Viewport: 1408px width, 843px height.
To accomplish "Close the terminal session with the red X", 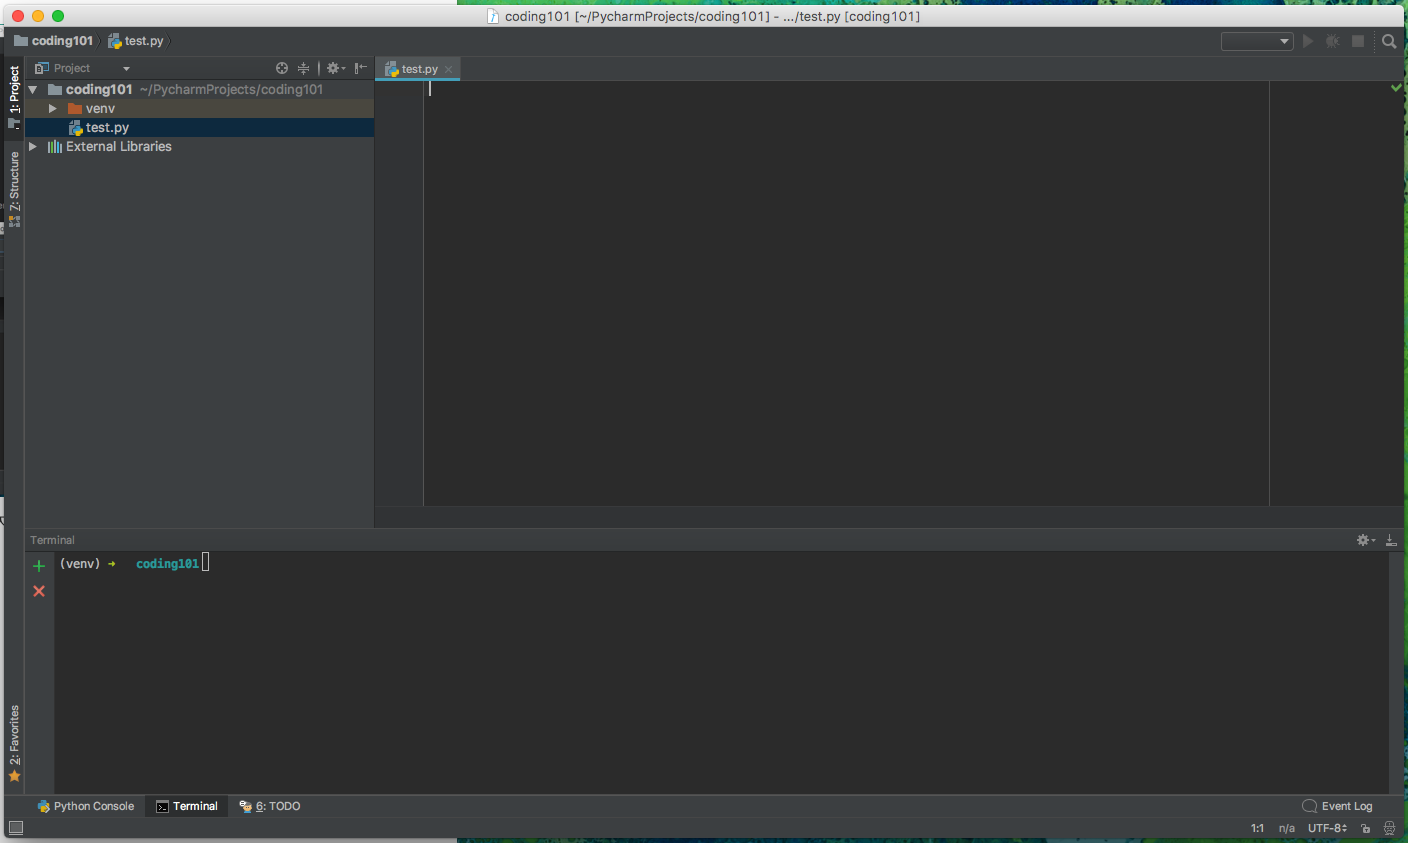I will point(39,591).
